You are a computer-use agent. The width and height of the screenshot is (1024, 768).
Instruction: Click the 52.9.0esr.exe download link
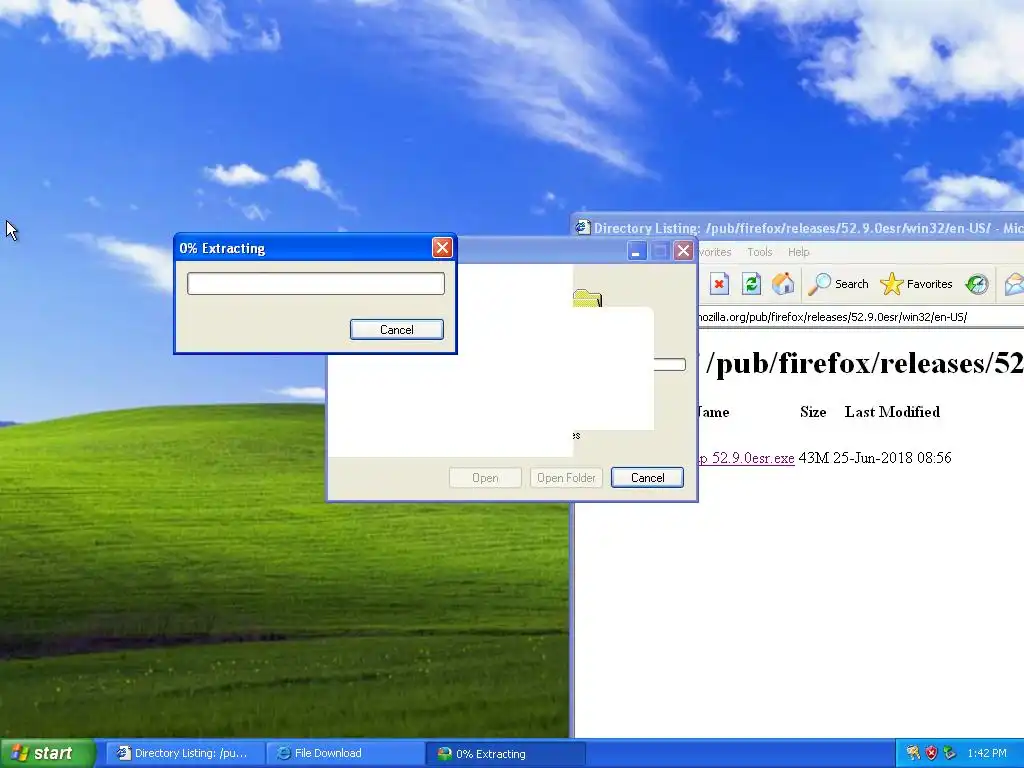746,458
